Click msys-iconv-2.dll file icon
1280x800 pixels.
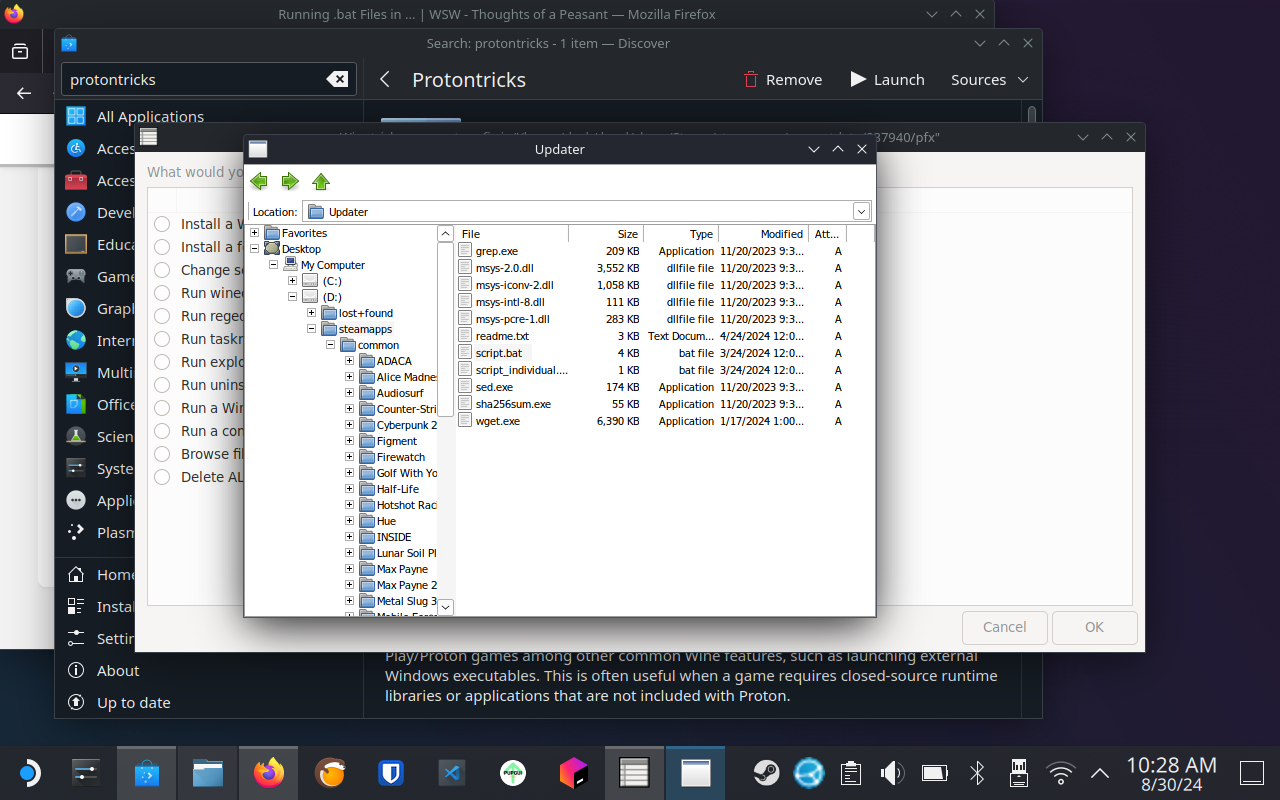465,285
